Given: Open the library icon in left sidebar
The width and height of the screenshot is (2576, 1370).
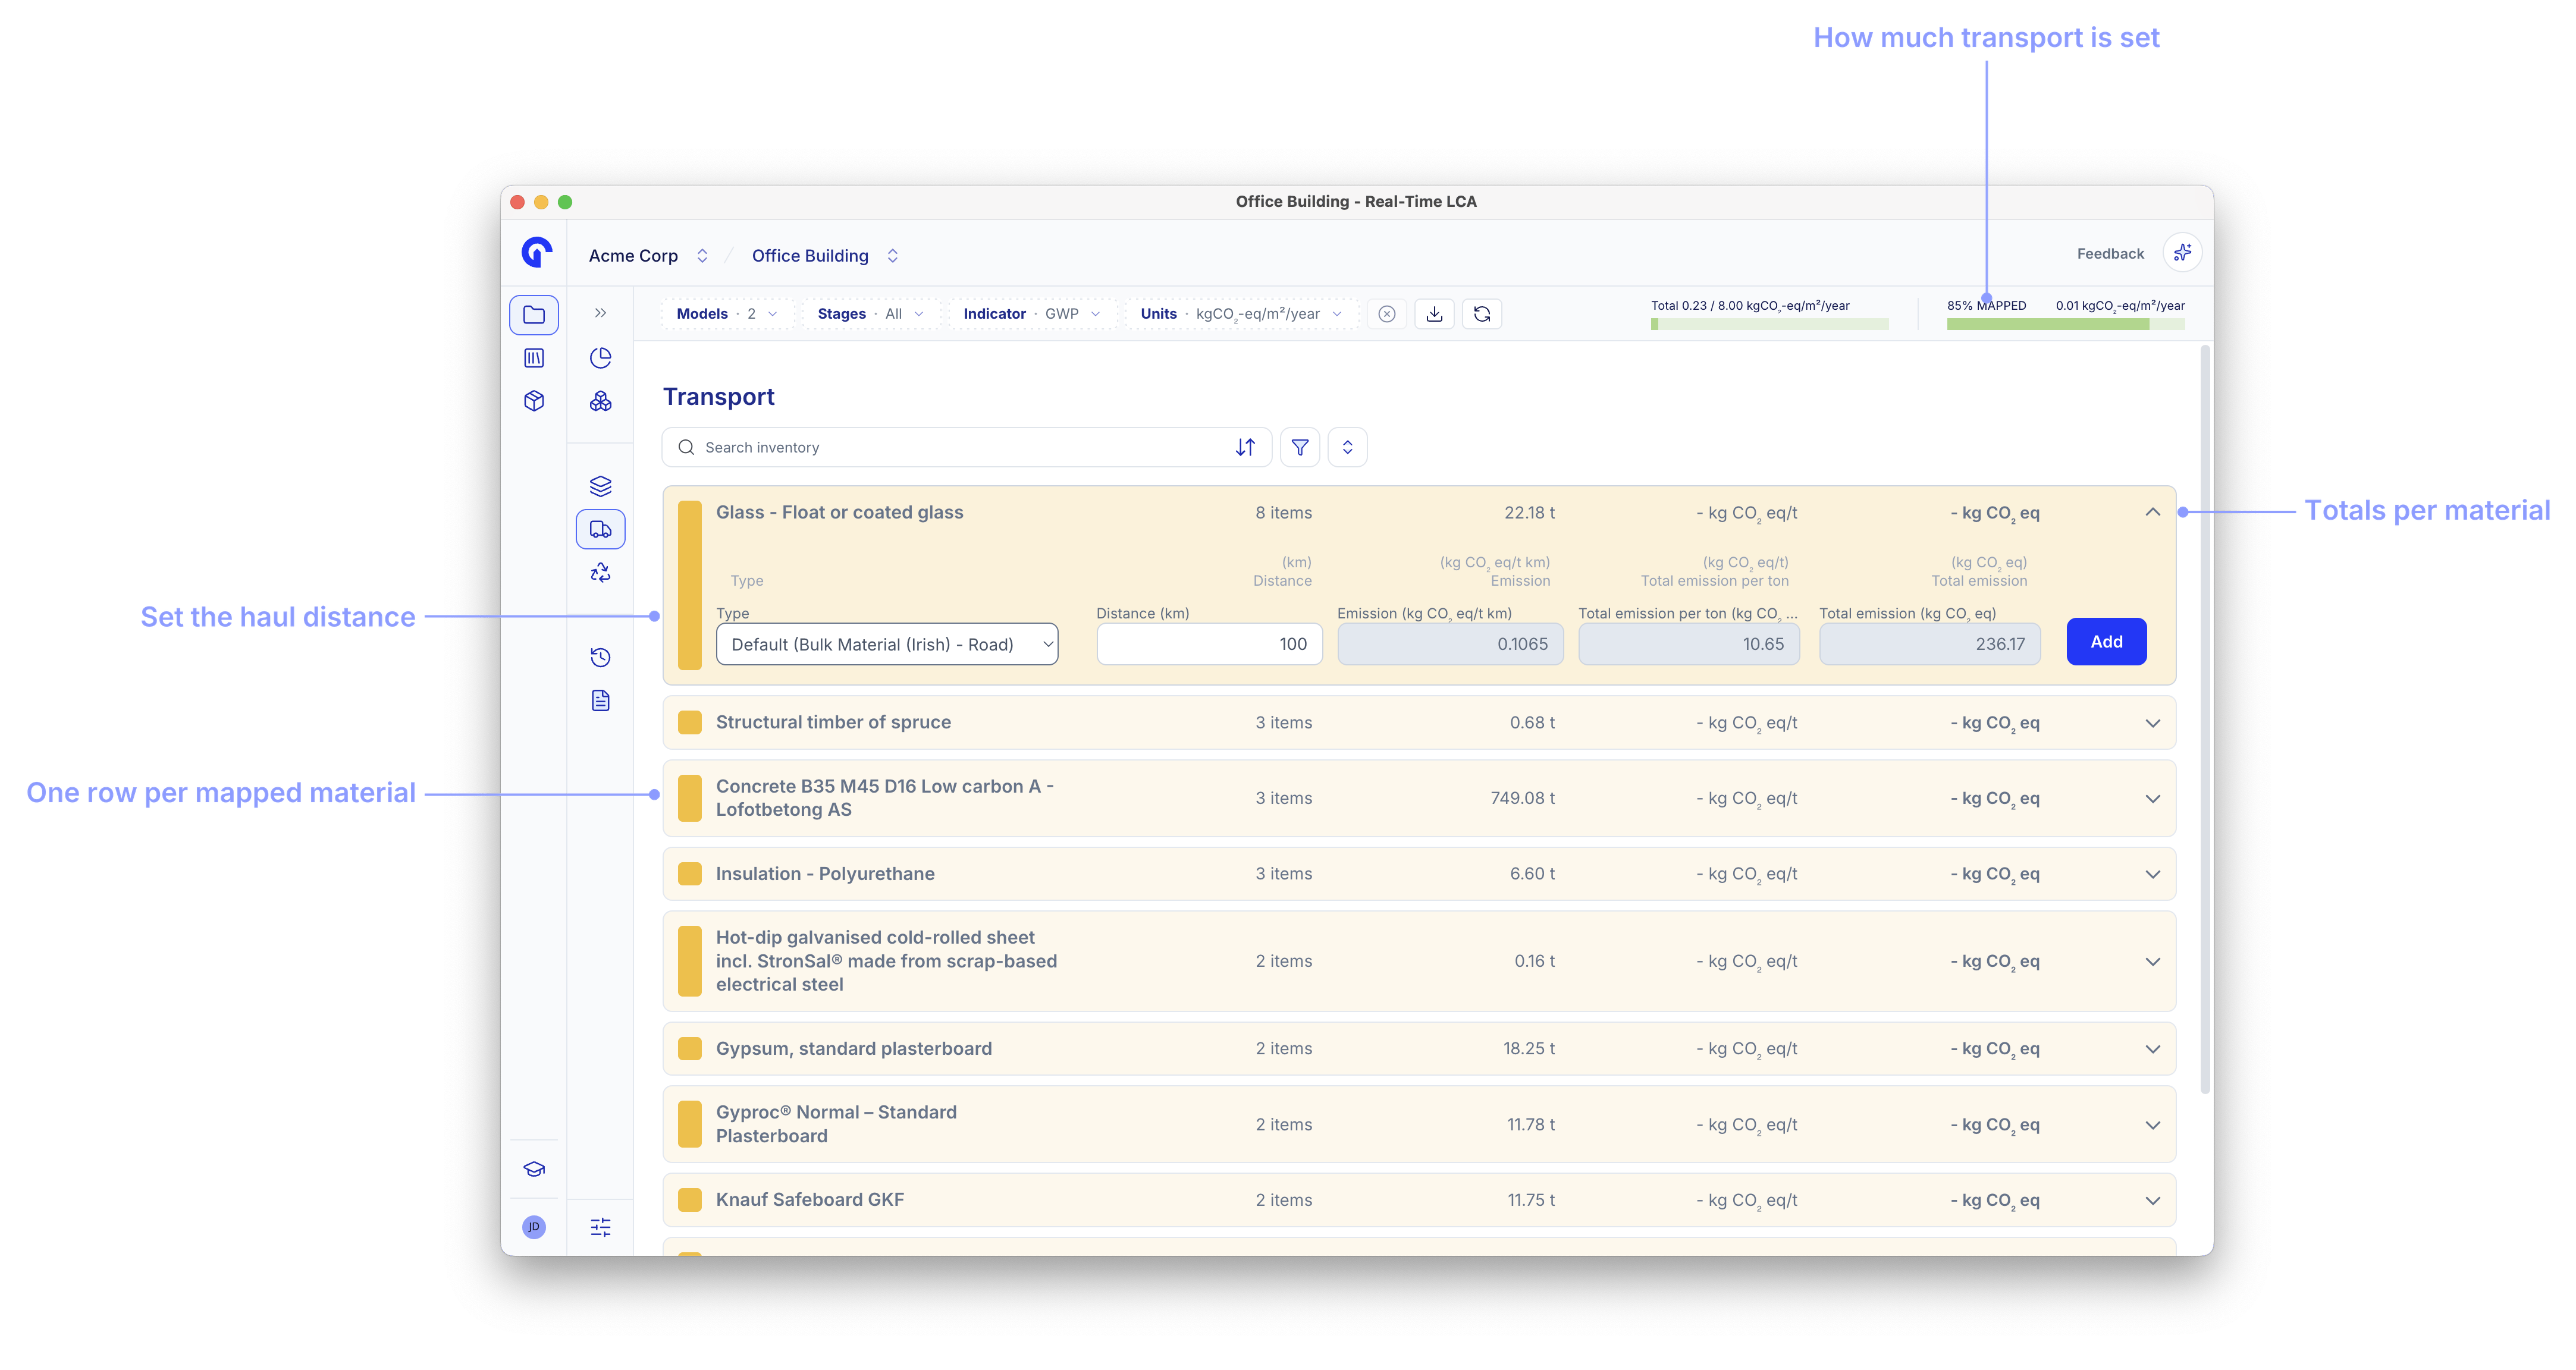Looking at the screenshot, I should coord(534,358).
